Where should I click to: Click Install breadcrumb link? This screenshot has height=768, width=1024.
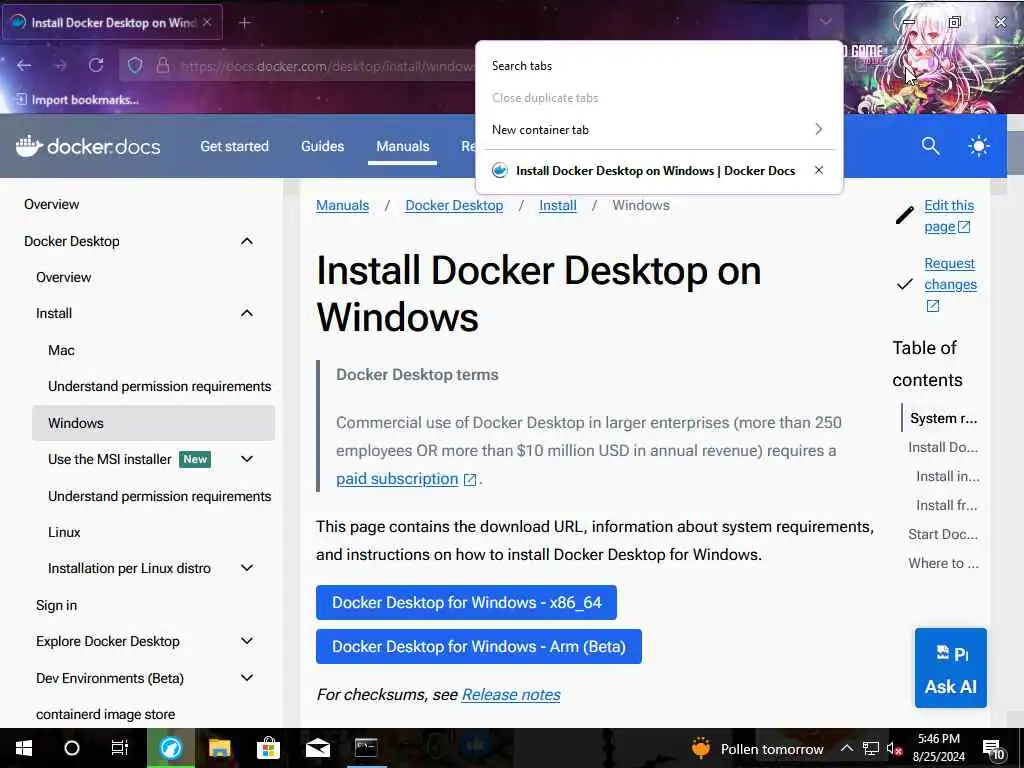pyautogui.click(x=558, y=206)
